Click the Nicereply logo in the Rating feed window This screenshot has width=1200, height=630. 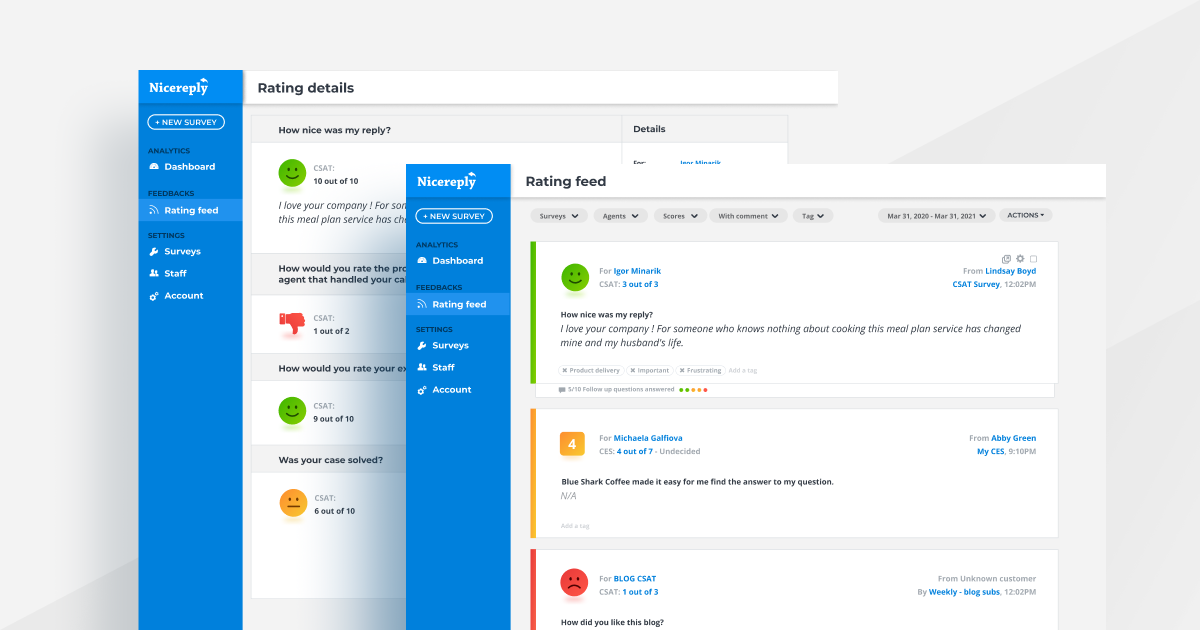tap(447, 181)
